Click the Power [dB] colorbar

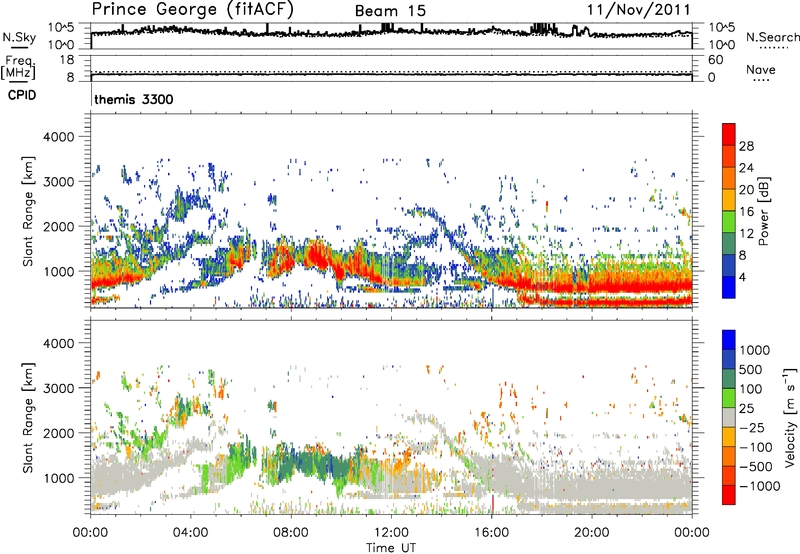click(729, 210)
